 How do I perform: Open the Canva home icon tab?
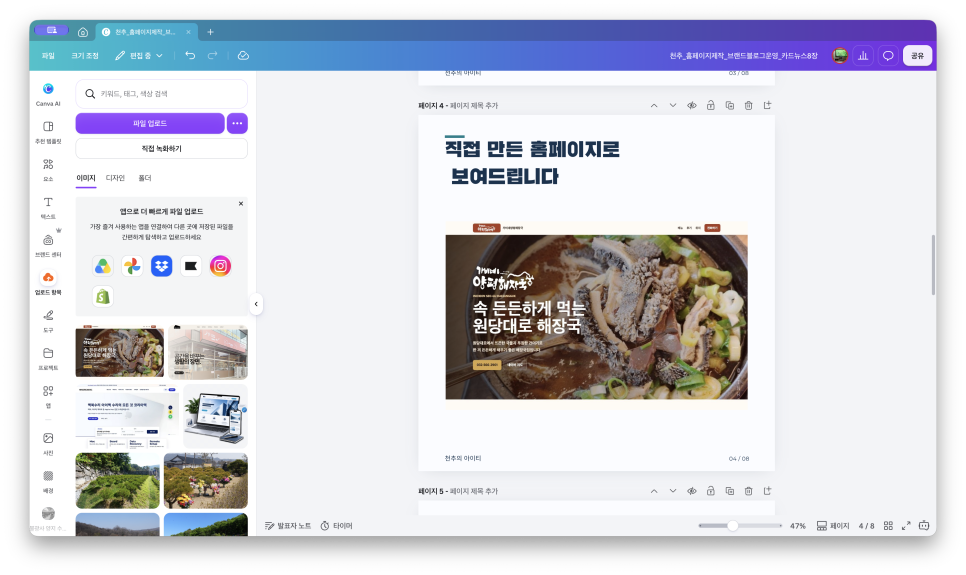[83, 32]
